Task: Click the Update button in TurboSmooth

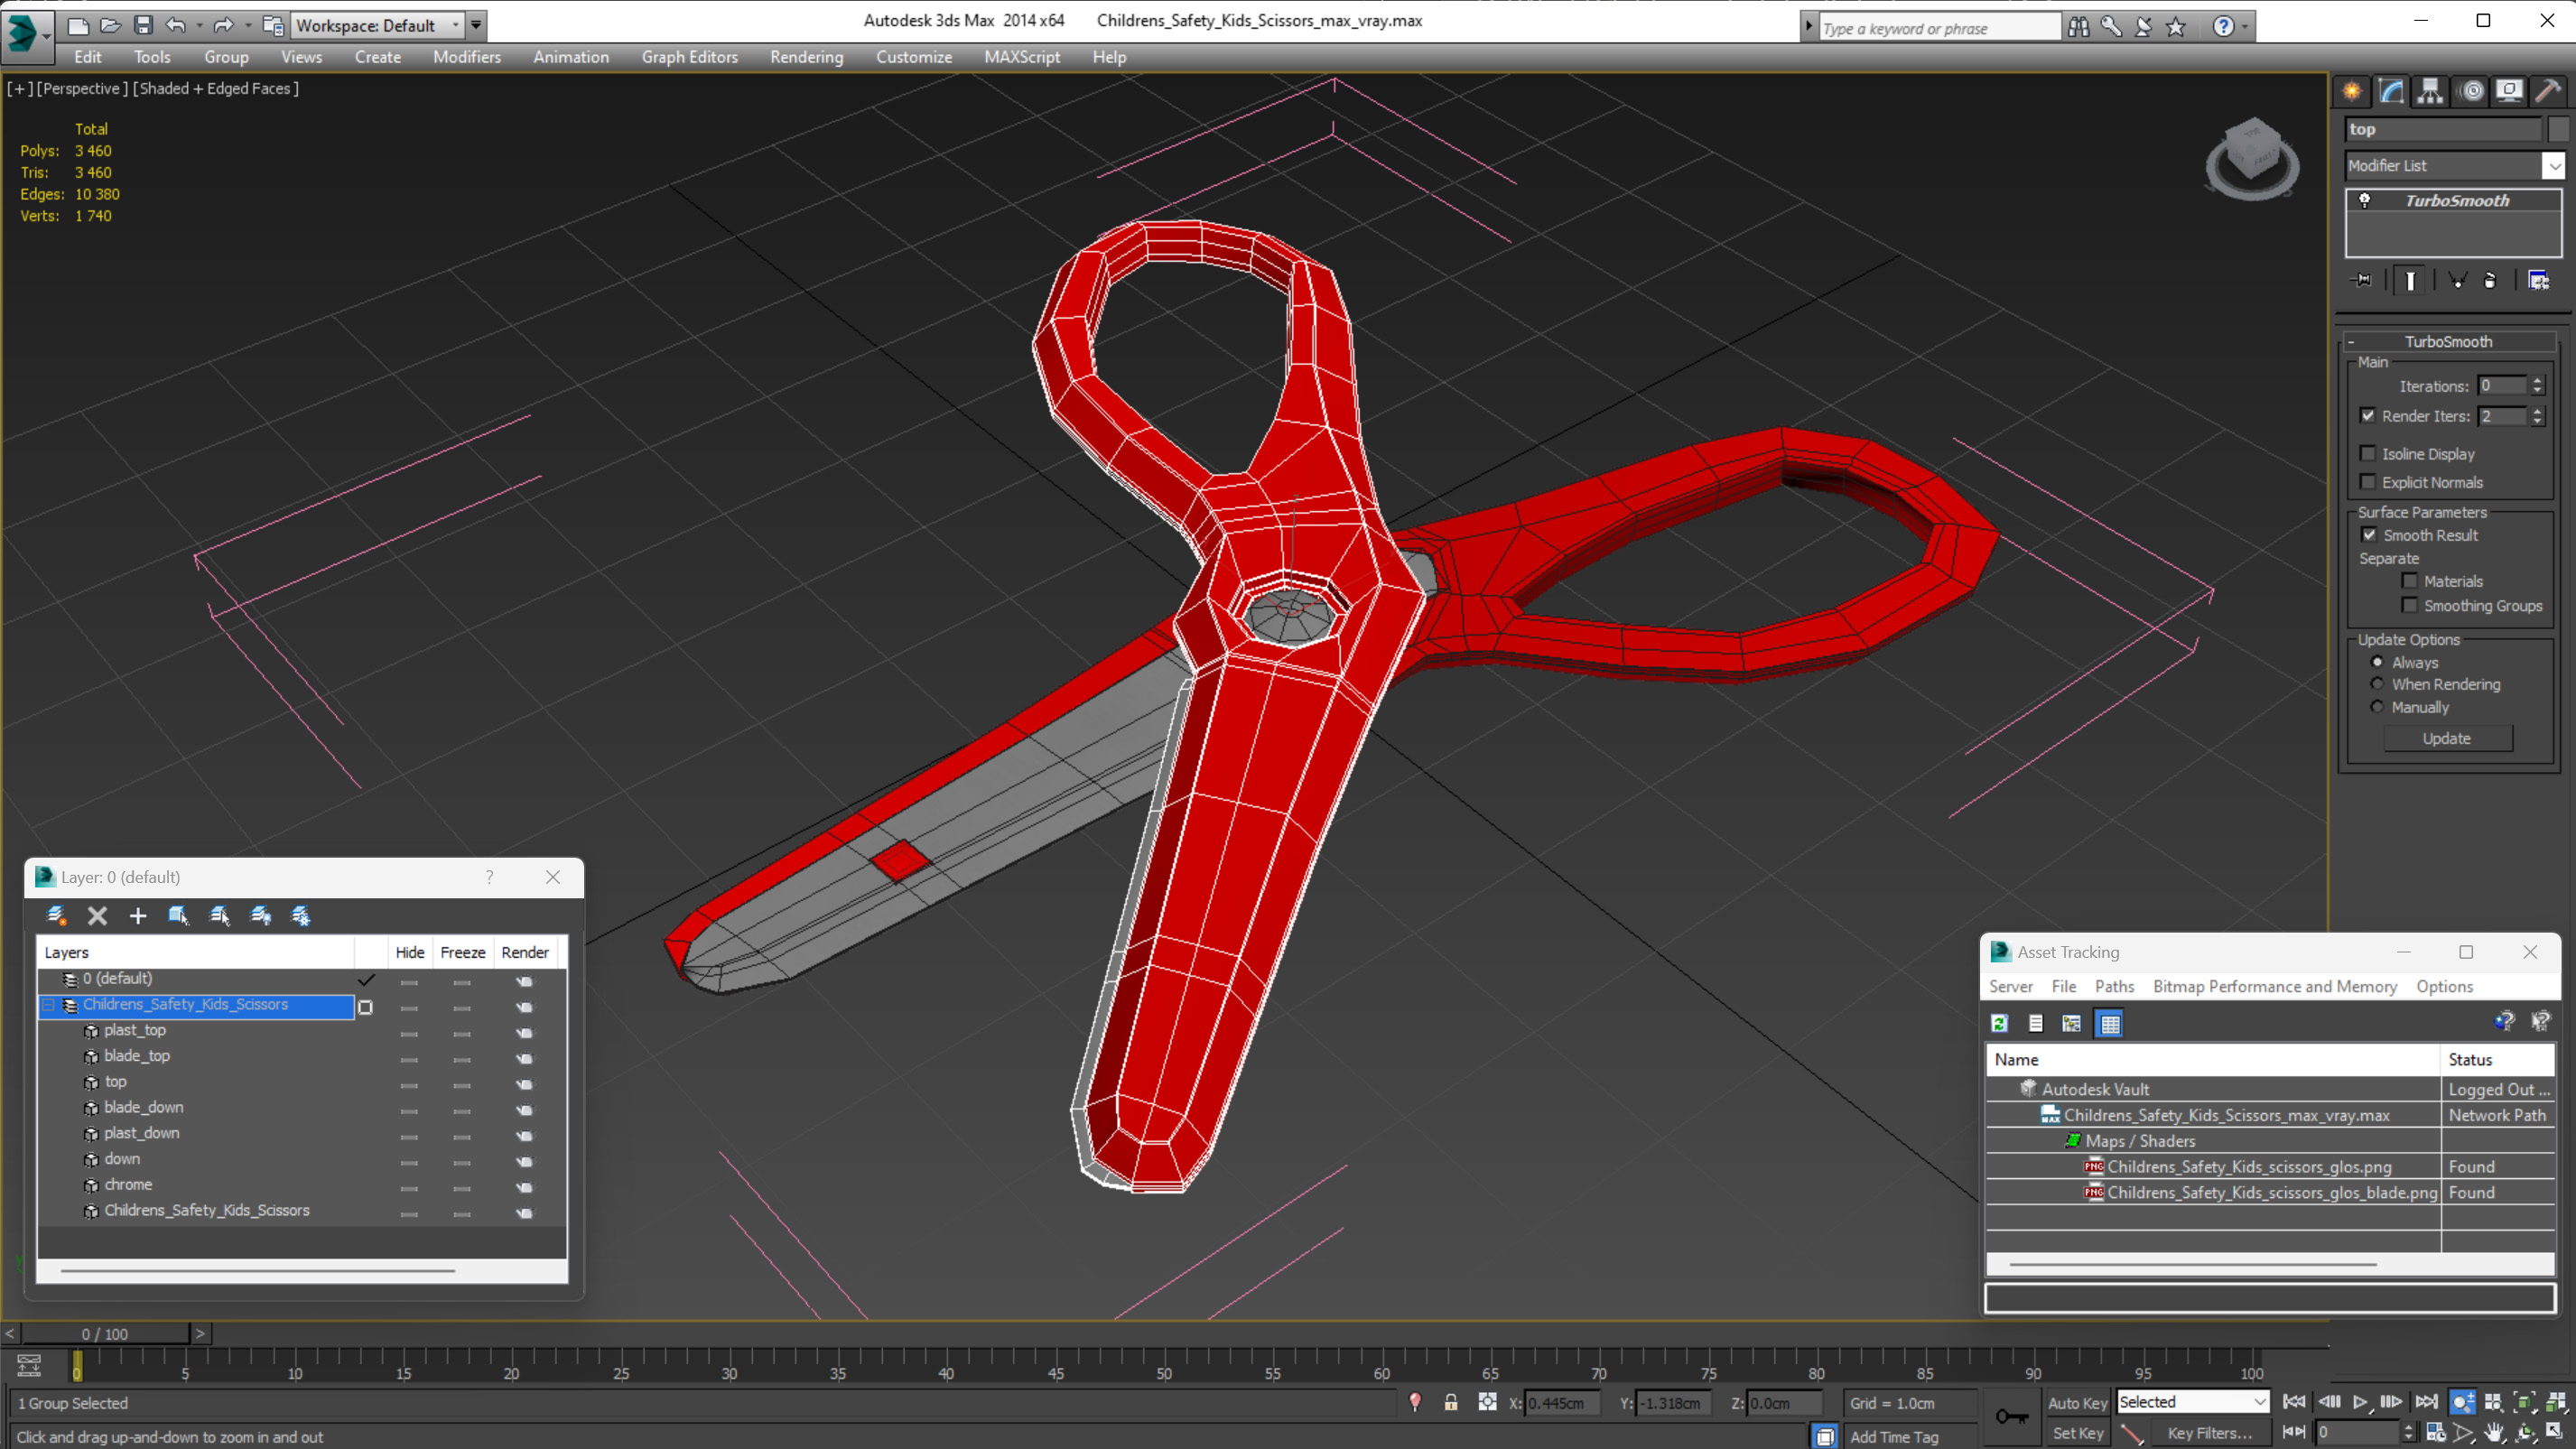Action: pos(2446,738)
